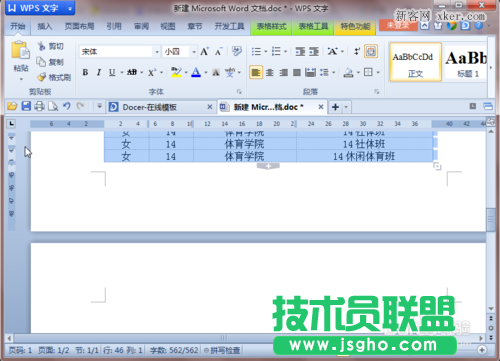The height and width of the screenshot is (361, 500).
Task: Toggle Italic formatting
Action: [x=99, y=72]
